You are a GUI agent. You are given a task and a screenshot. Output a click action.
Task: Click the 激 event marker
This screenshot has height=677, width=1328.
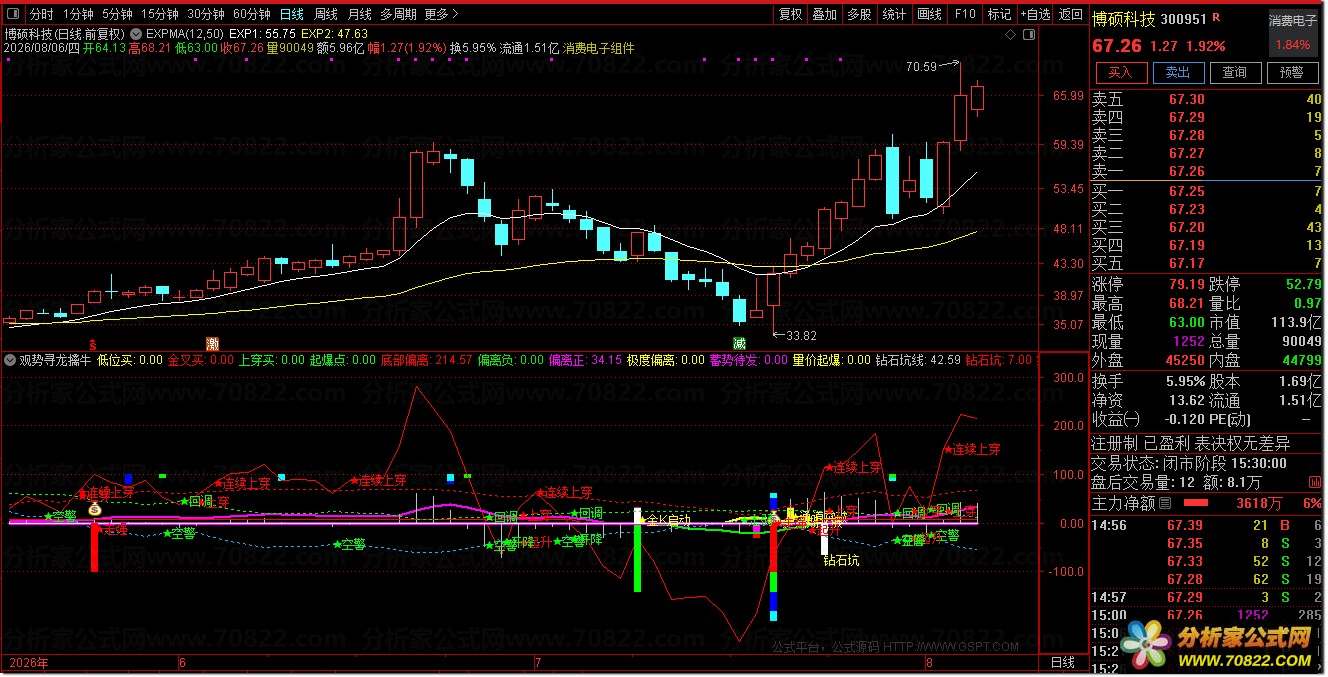point(212,343)
